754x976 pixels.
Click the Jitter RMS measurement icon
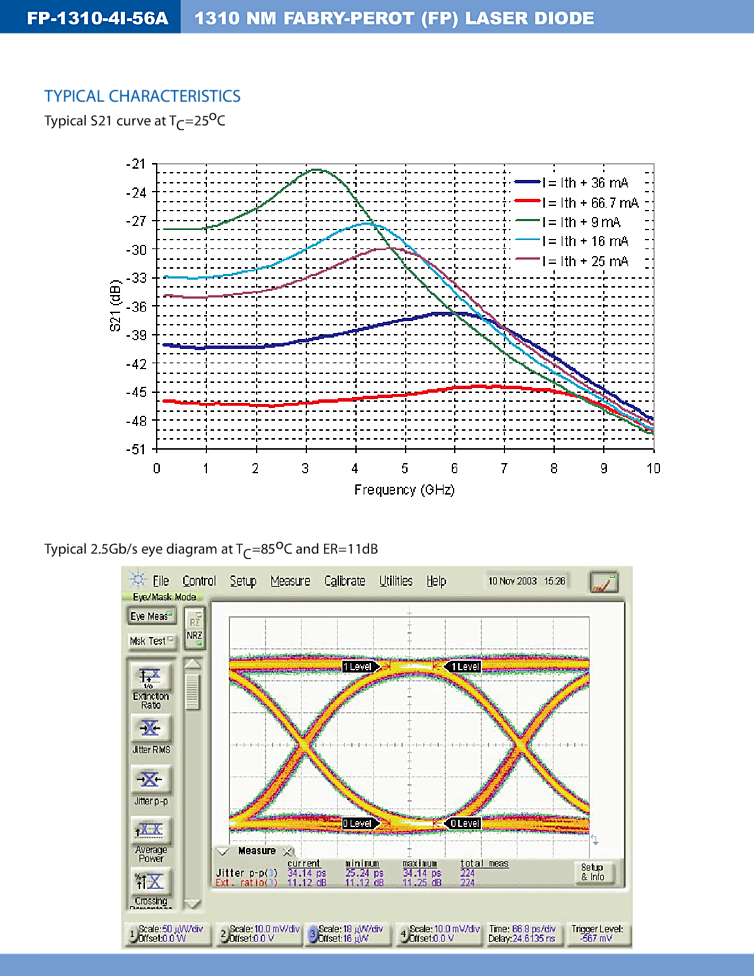[150, 729]
